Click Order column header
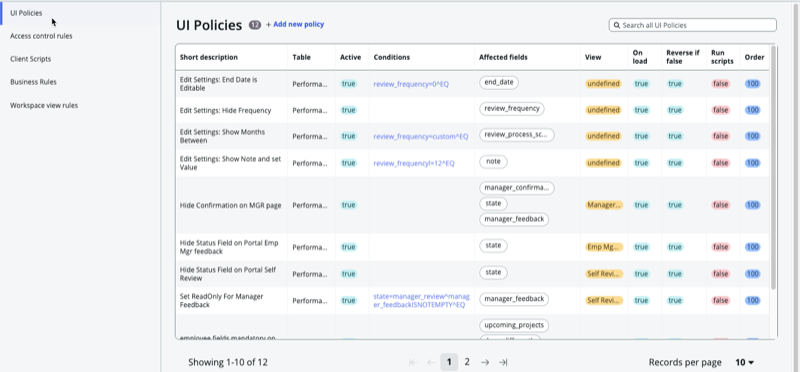 (x=754, y=57)
